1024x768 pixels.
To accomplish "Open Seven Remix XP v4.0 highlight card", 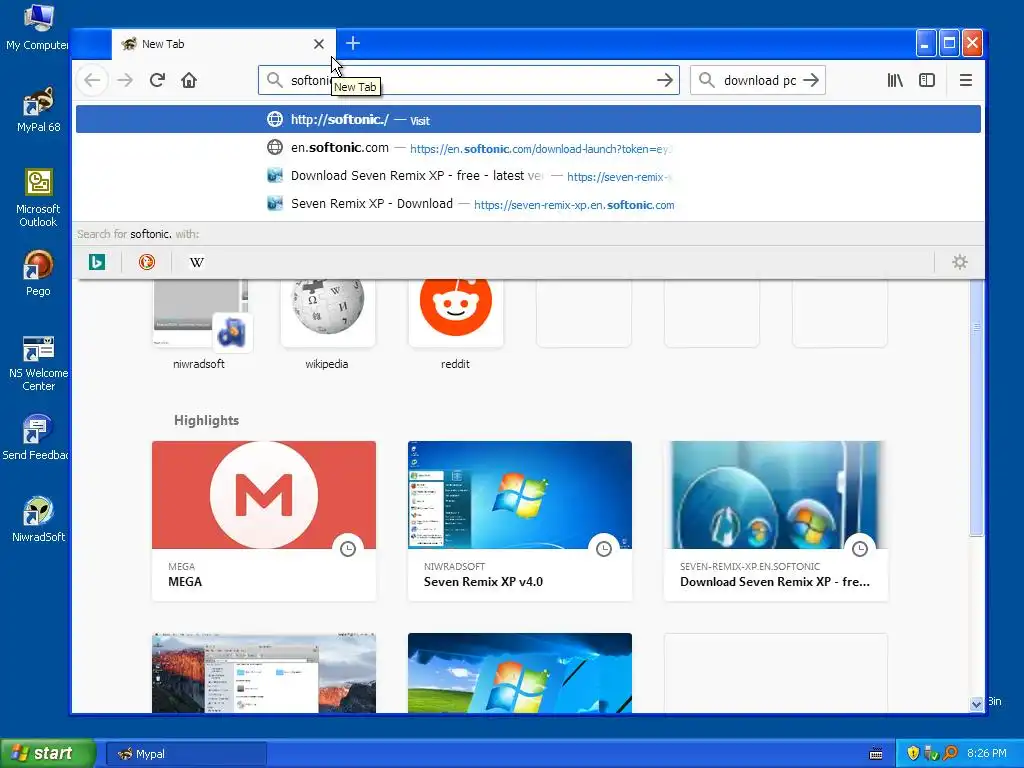I will (520, 520).
